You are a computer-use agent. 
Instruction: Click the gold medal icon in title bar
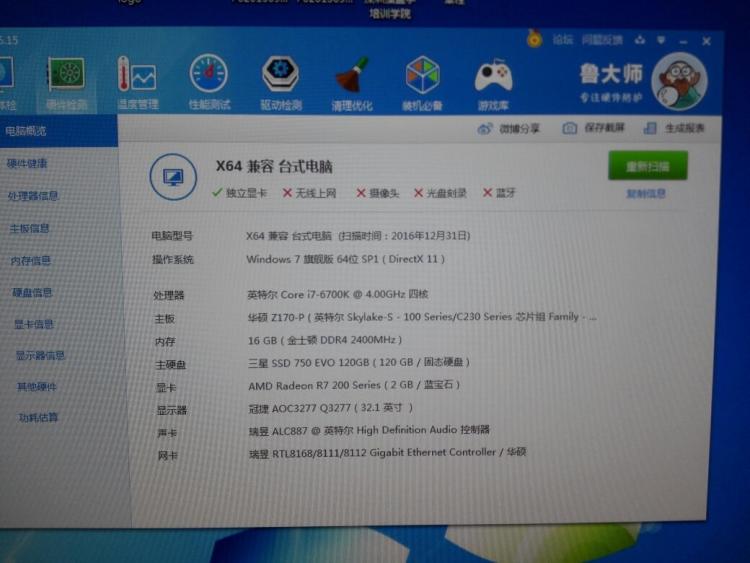point(535,38)
